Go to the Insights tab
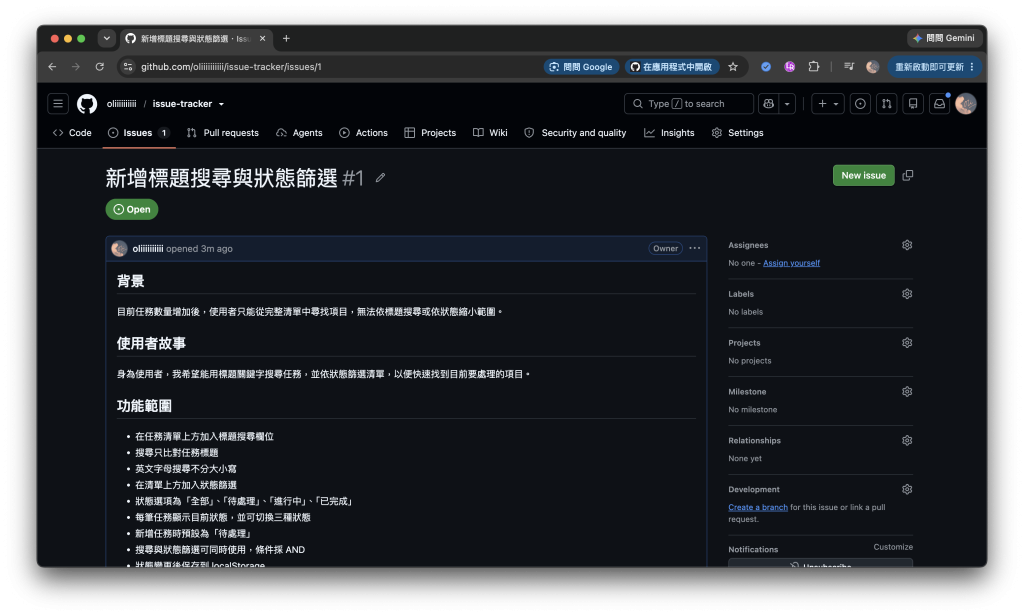Image resolution: width=1024 pixels, height=616 pixels. pyautogui.click(x=669, y=133)
